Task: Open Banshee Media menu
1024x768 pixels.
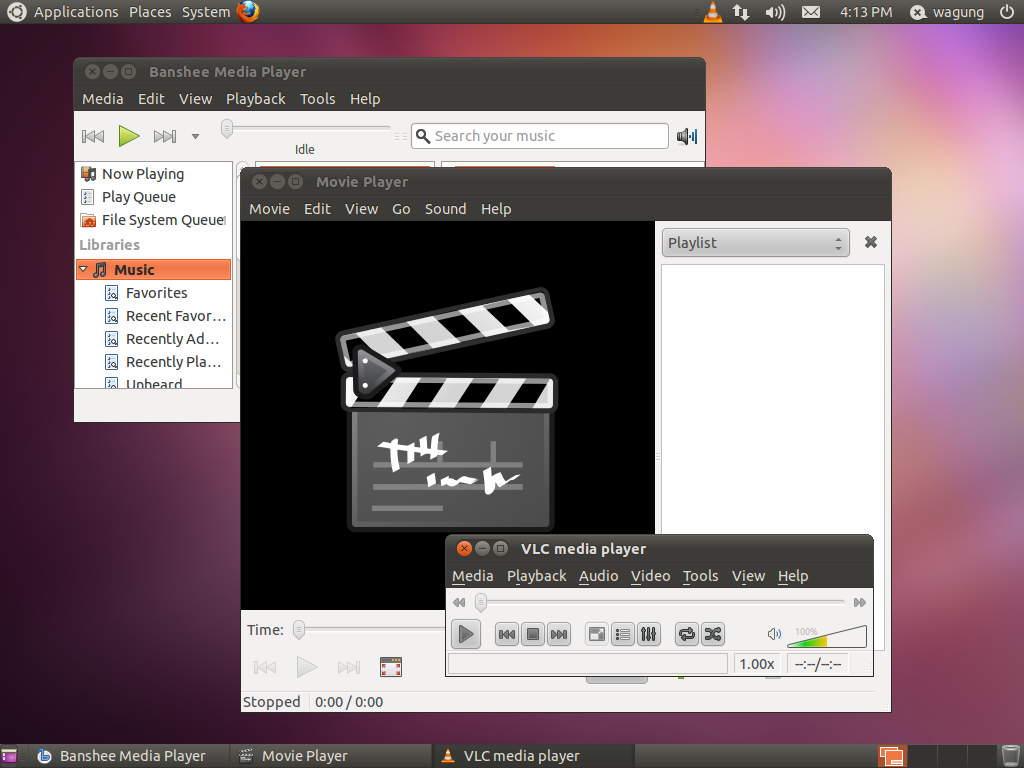Action: coord(103,99)
